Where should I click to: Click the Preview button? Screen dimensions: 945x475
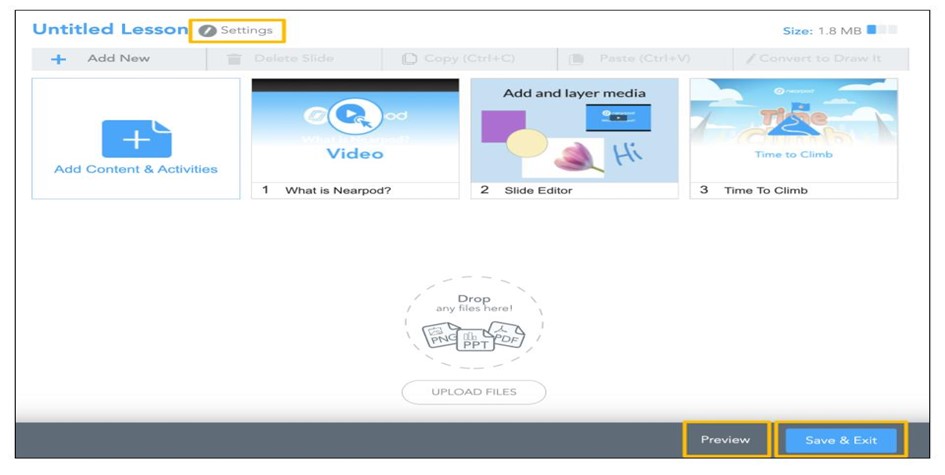point(725,440)
